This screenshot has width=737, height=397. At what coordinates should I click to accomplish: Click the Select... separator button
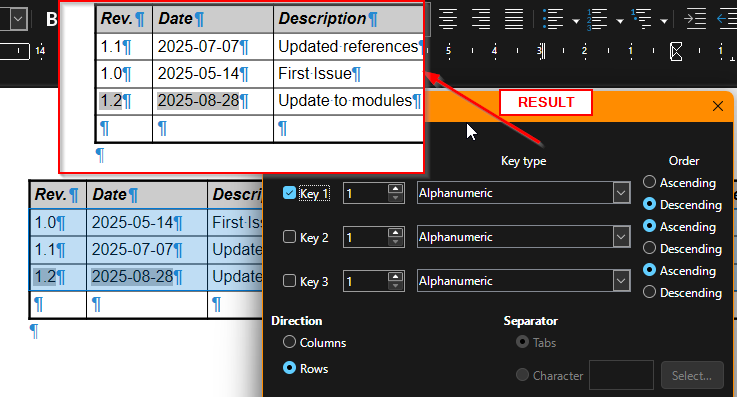tap(692, 375)
